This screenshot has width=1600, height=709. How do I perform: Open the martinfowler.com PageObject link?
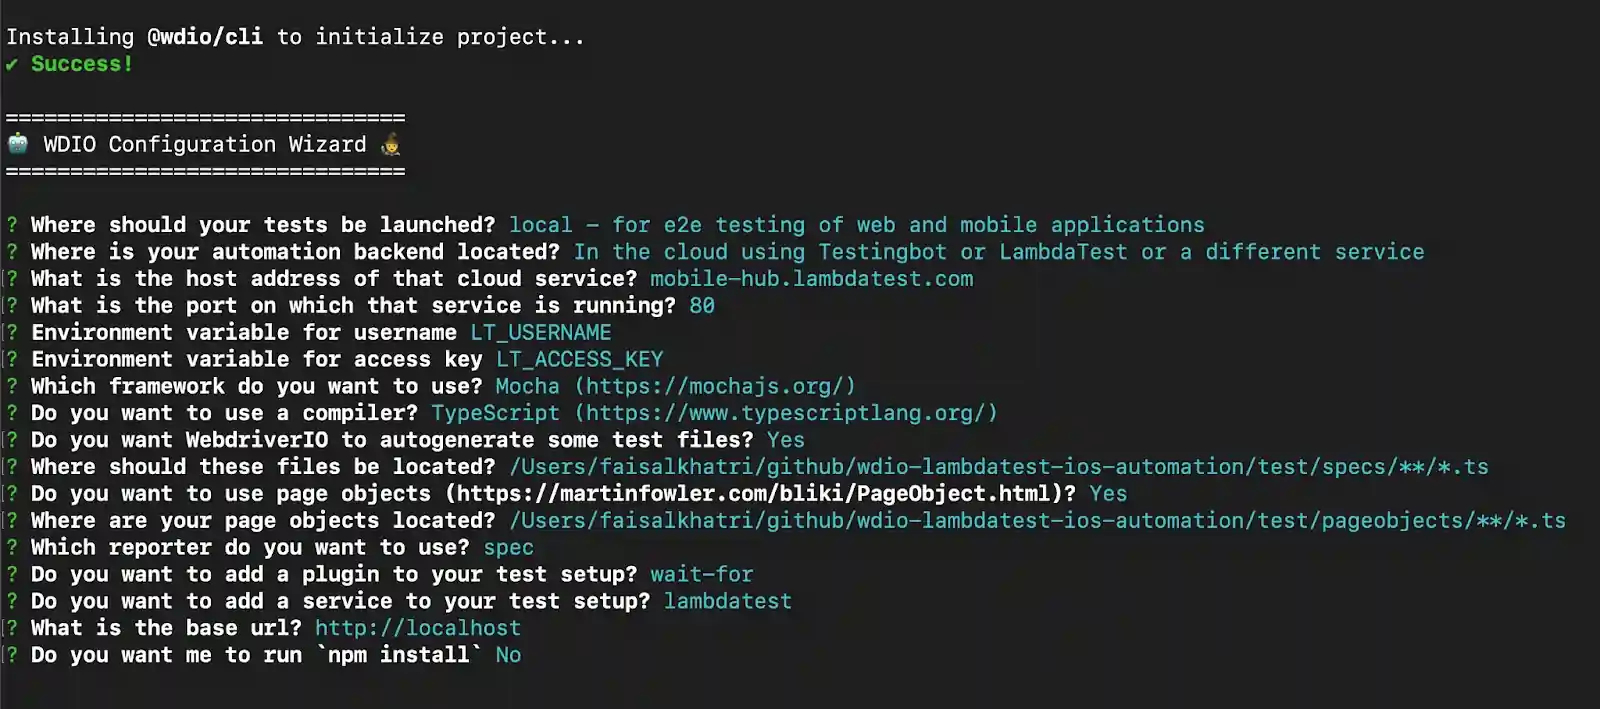(x=758, y=494)
